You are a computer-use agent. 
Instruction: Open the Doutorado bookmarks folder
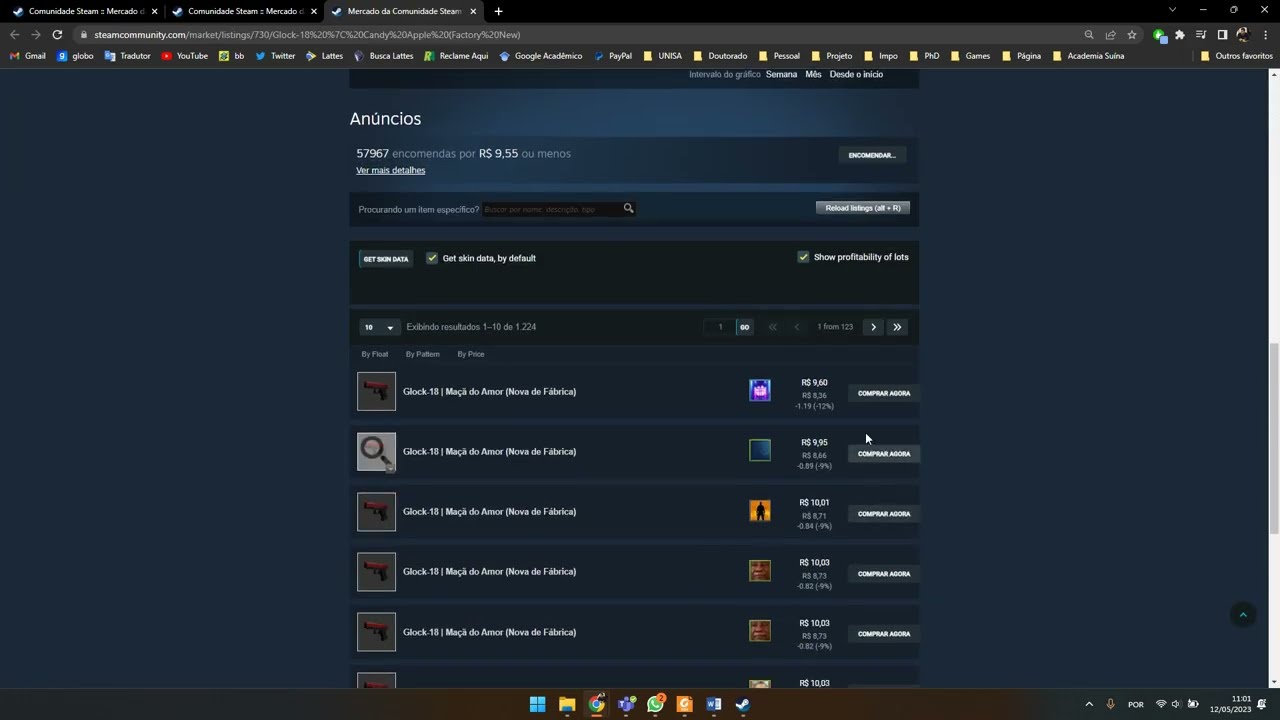pos(720,56)
